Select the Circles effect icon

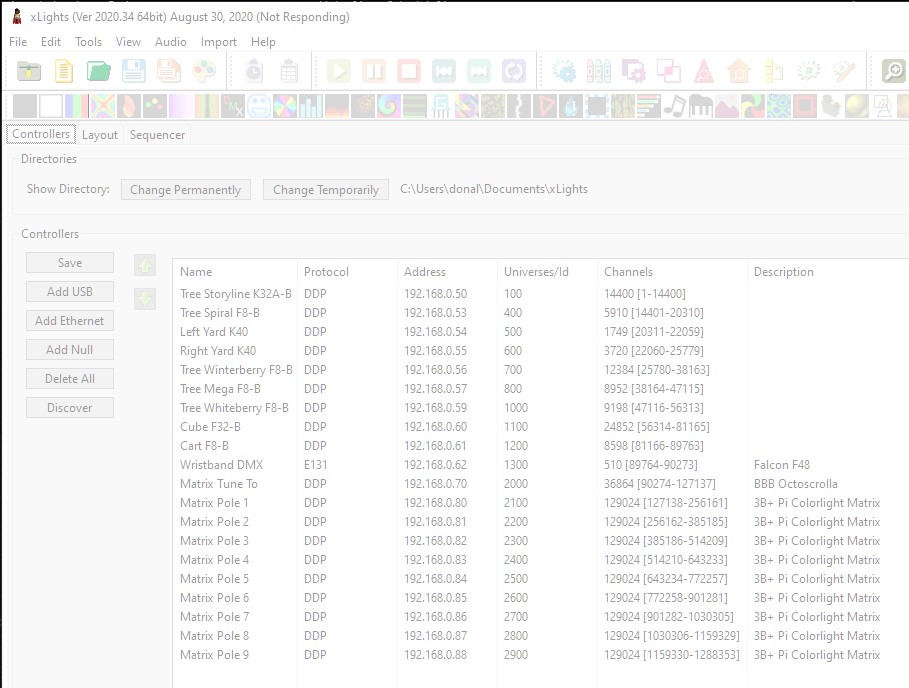click(155, 106)
